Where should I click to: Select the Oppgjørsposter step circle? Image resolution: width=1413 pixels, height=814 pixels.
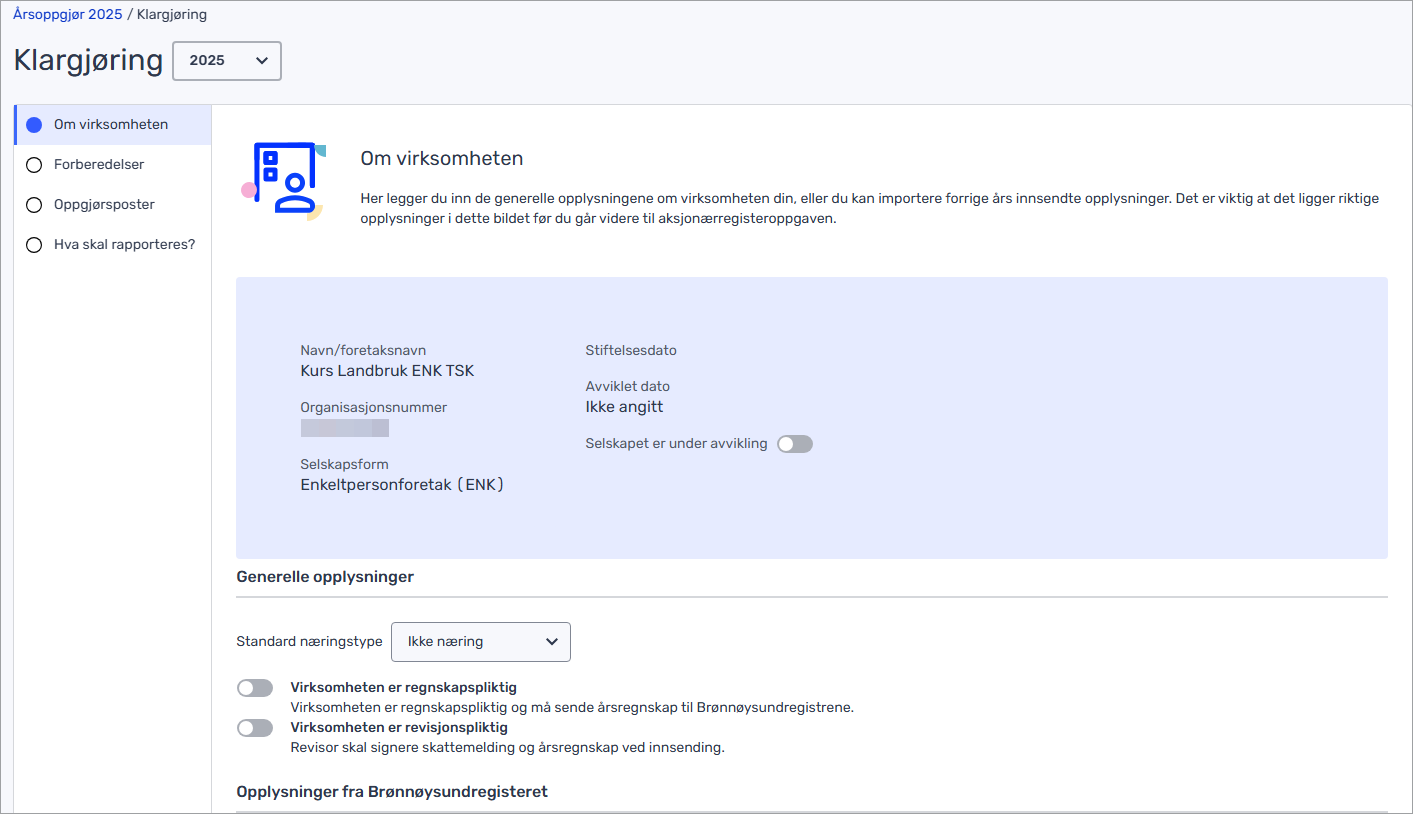(34, 205)
